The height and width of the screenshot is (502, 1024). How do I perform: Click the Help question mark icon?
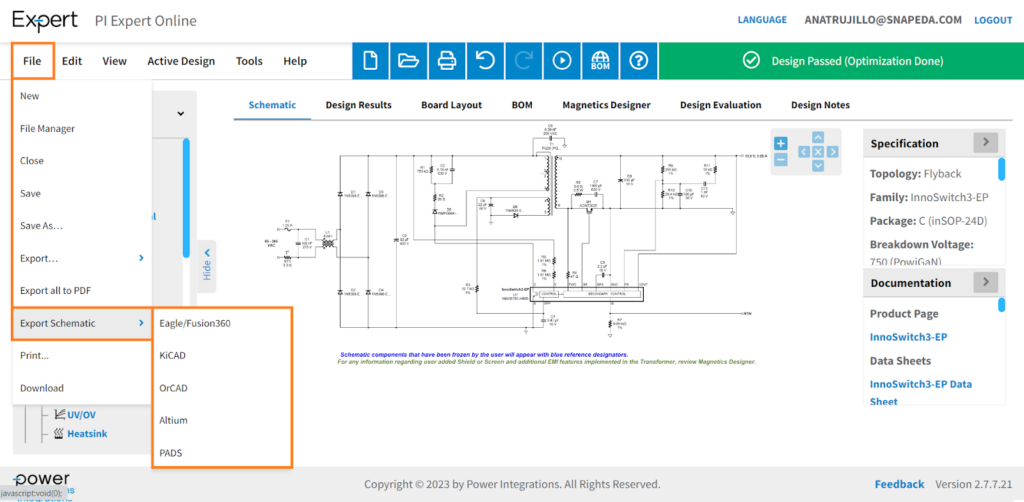(638, 61)
